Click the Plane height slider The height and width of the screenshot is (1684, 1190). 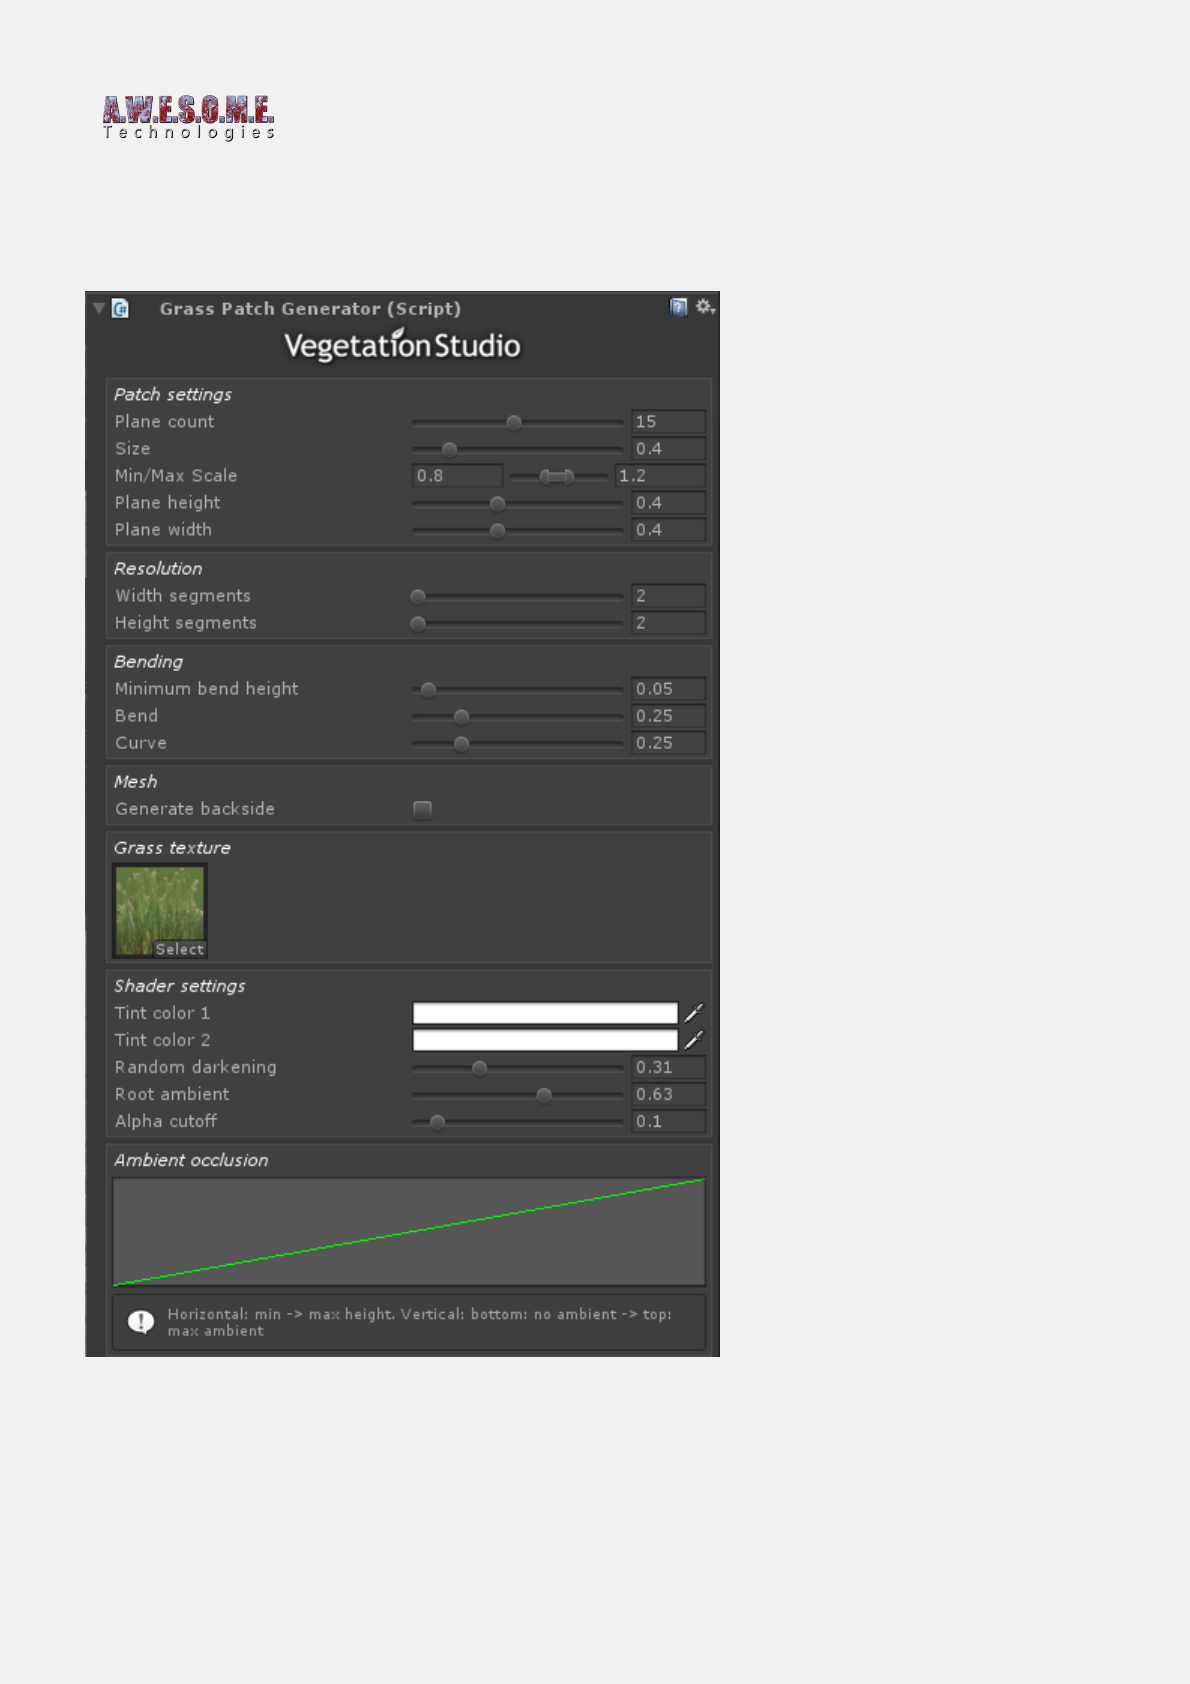coord(517,503)
